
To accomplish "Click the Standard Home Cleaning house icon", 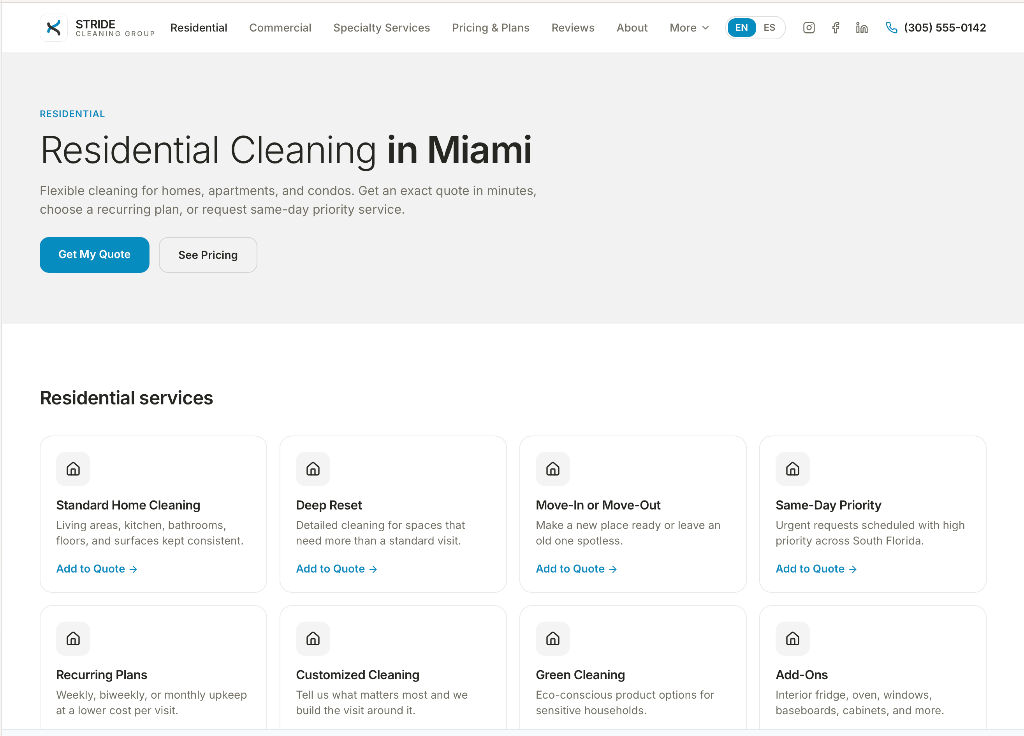I will (73, 469).
